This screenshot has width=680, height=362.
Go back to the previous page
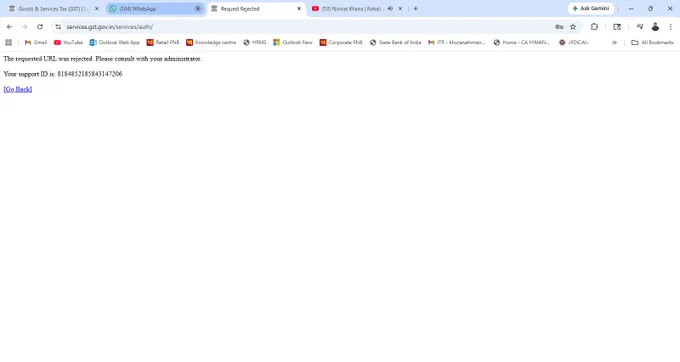[10, 27]
